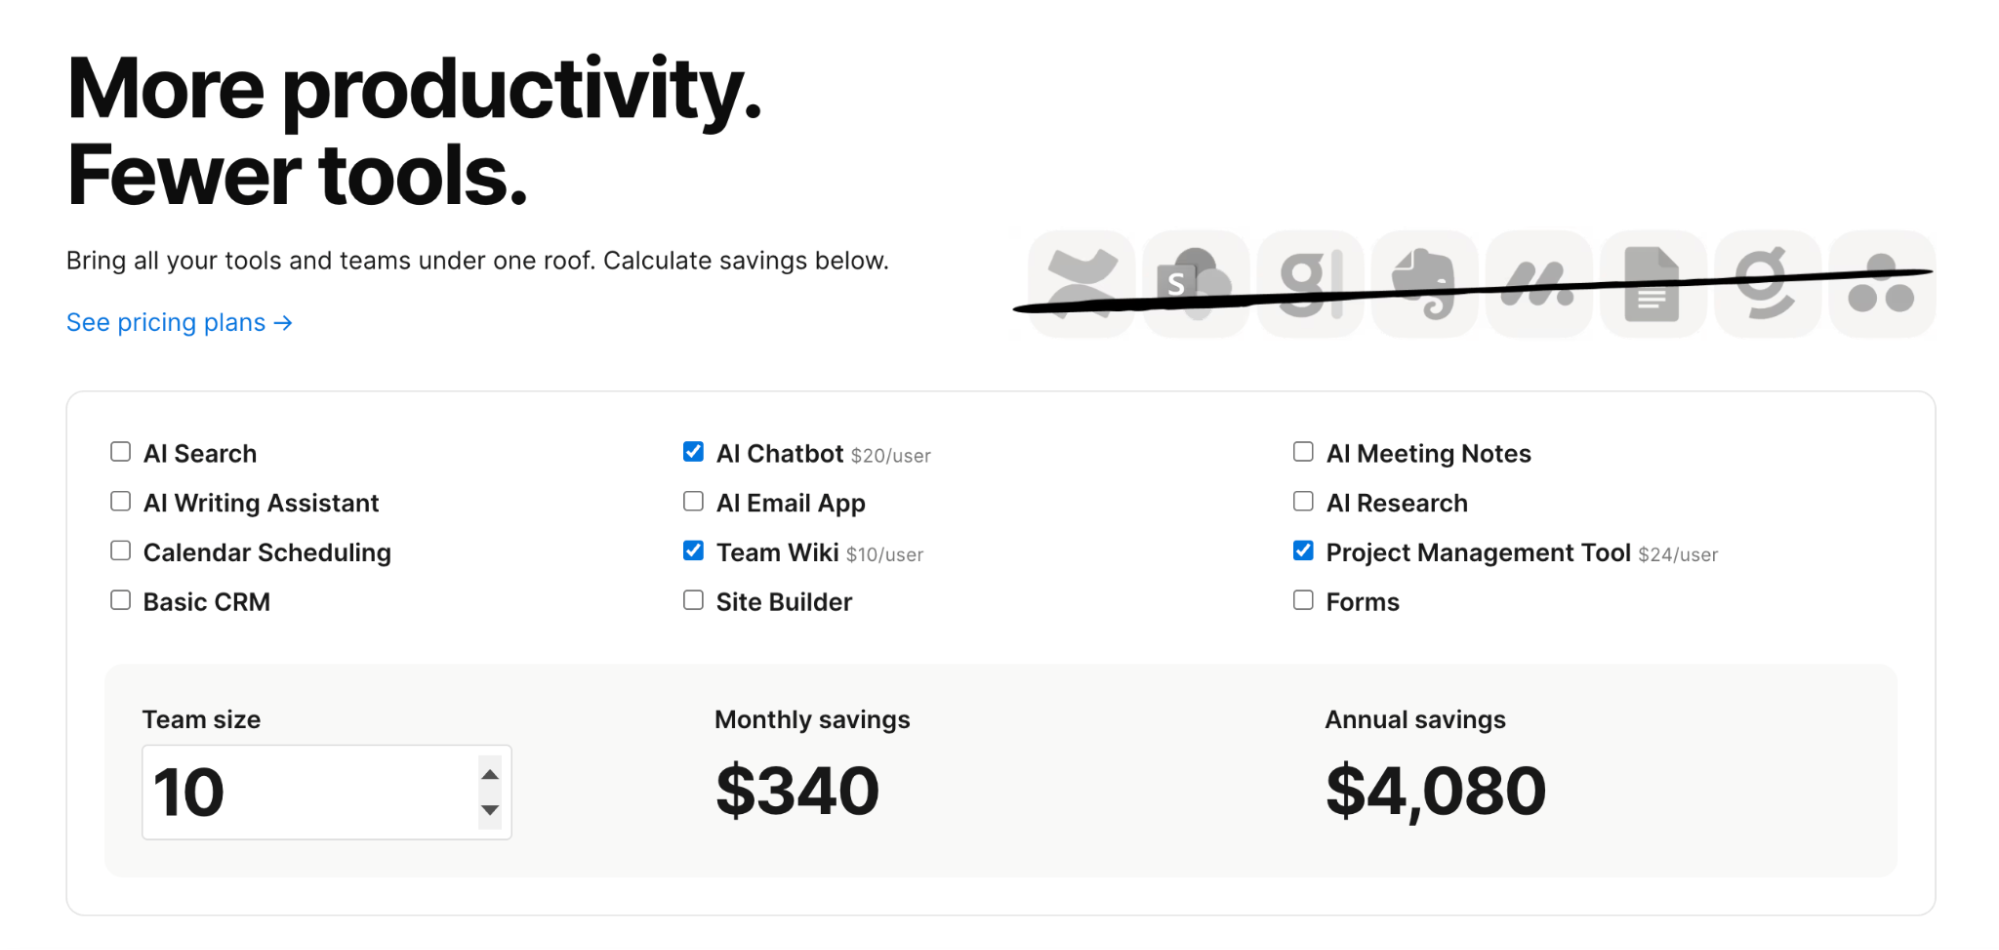Check the AI Meeting Notes box

(1303, 451)
